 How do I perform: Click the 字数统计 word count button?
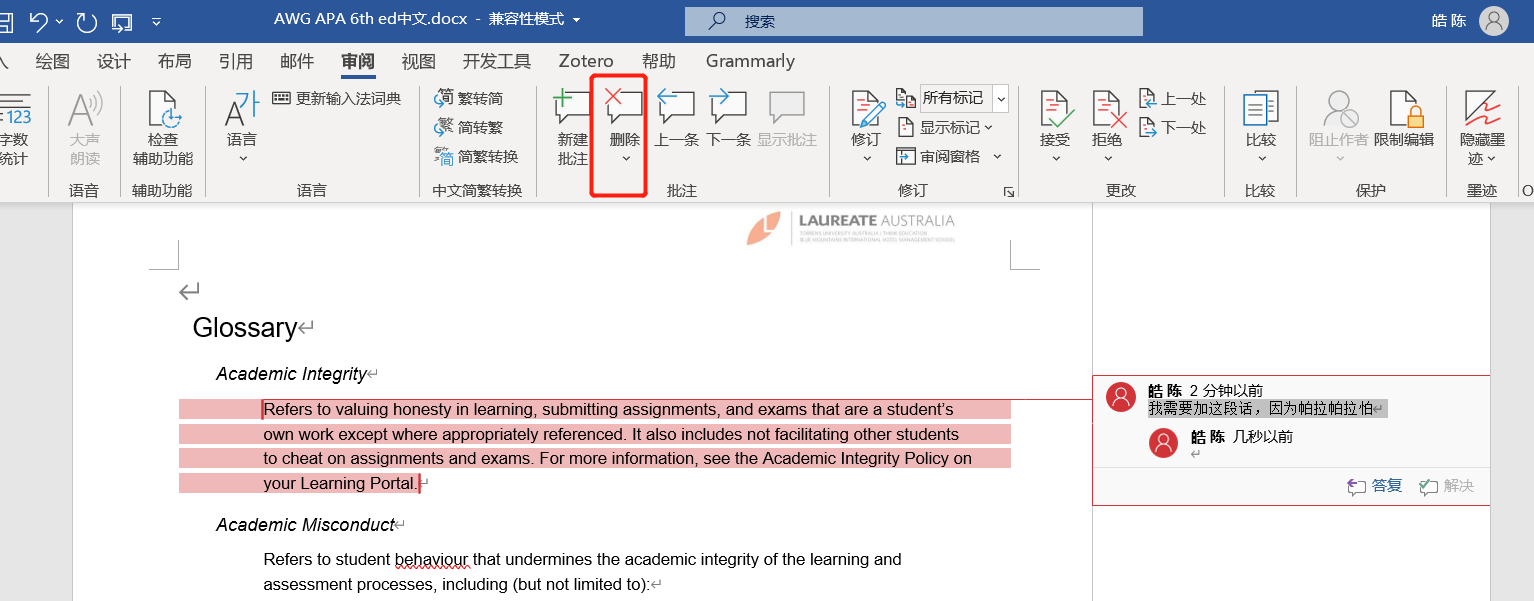(14, 128)
